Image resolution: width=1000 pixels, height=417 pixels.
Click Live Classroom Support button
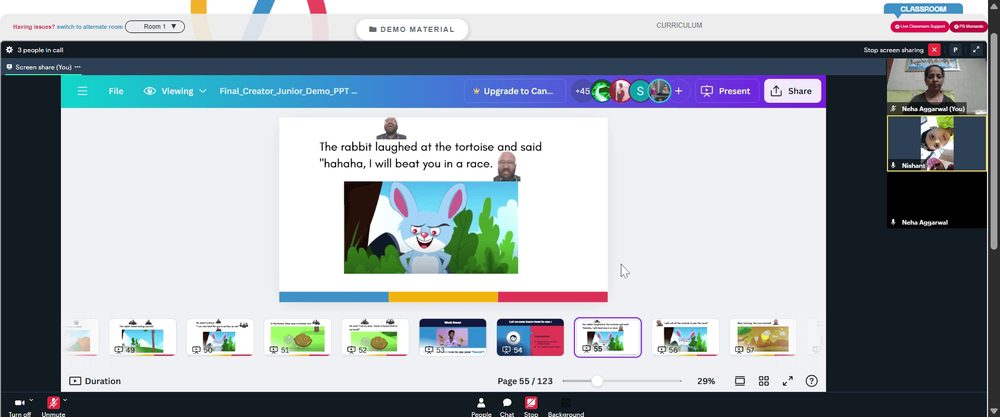pos(920,27)
